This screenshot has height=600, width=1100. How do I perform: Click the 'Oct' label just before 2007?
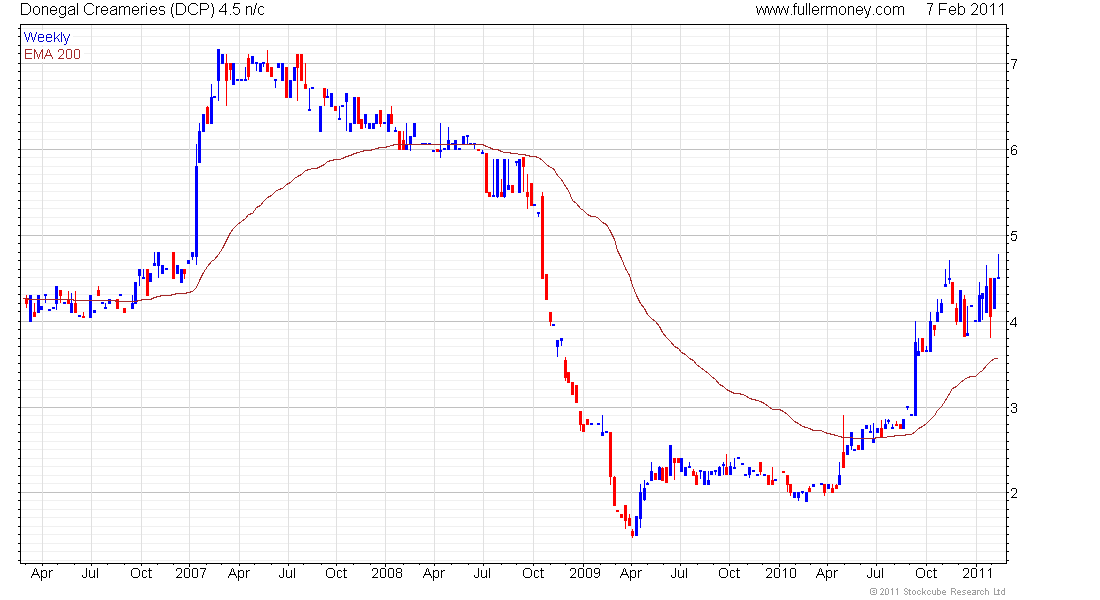(141, 573)
